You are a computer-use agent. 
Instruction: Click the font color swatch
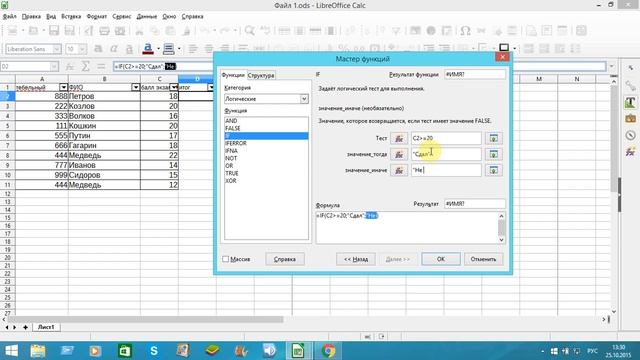pos(148,49)
